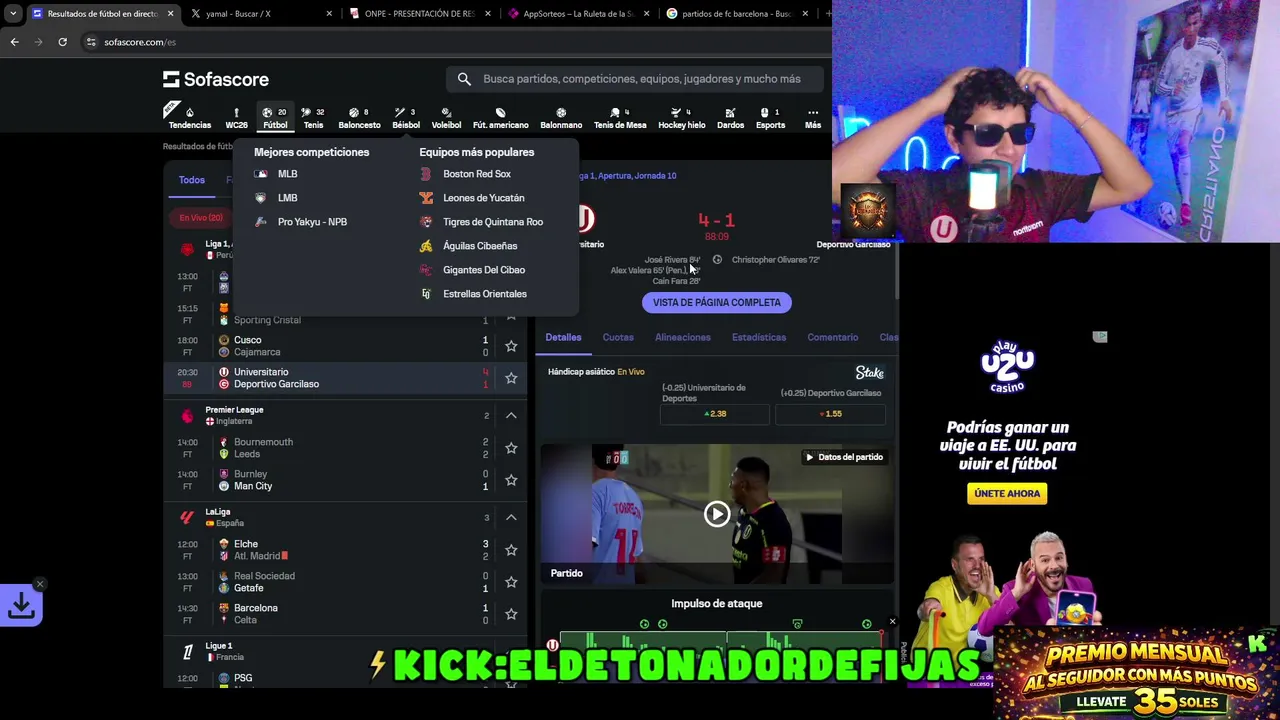Switch to the Detalles tab
Image resolution: width=1280 pixels, height=720 pixels.
coord(563,337)
